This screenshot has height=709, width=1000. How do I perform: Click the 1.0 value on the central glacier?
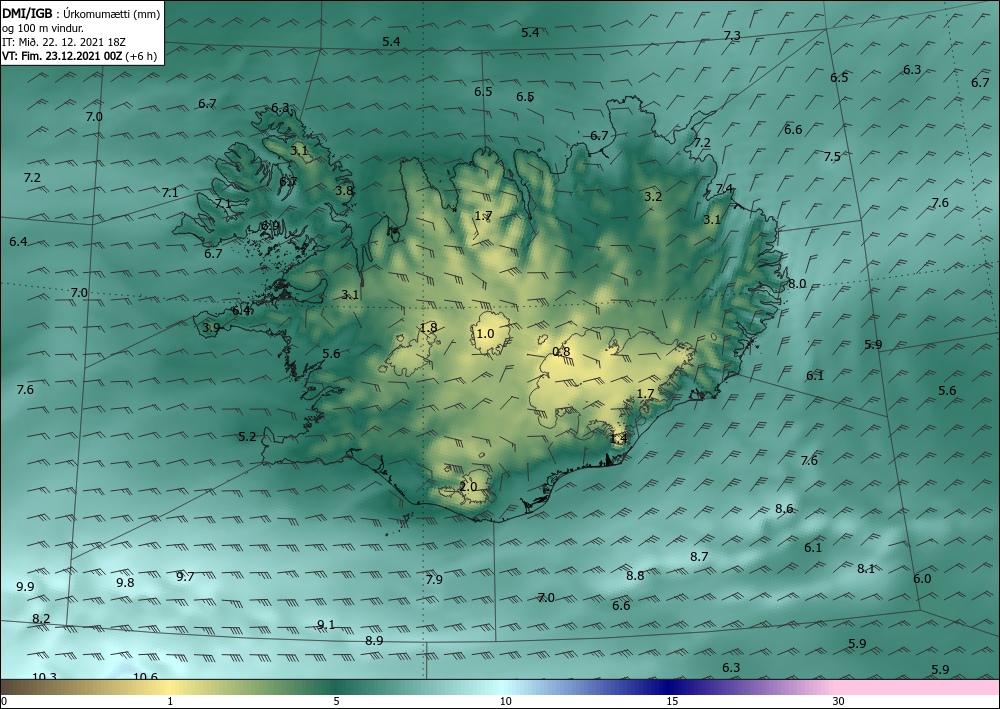485,333
